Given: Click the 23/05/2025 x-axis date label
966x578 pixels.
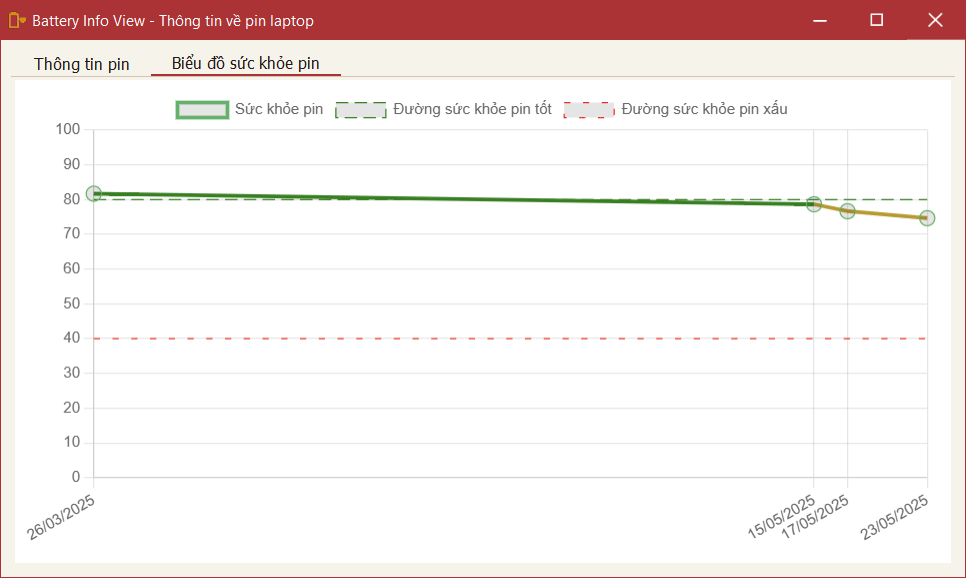Looking at the screenshot, I should click(x=896, y=517).
